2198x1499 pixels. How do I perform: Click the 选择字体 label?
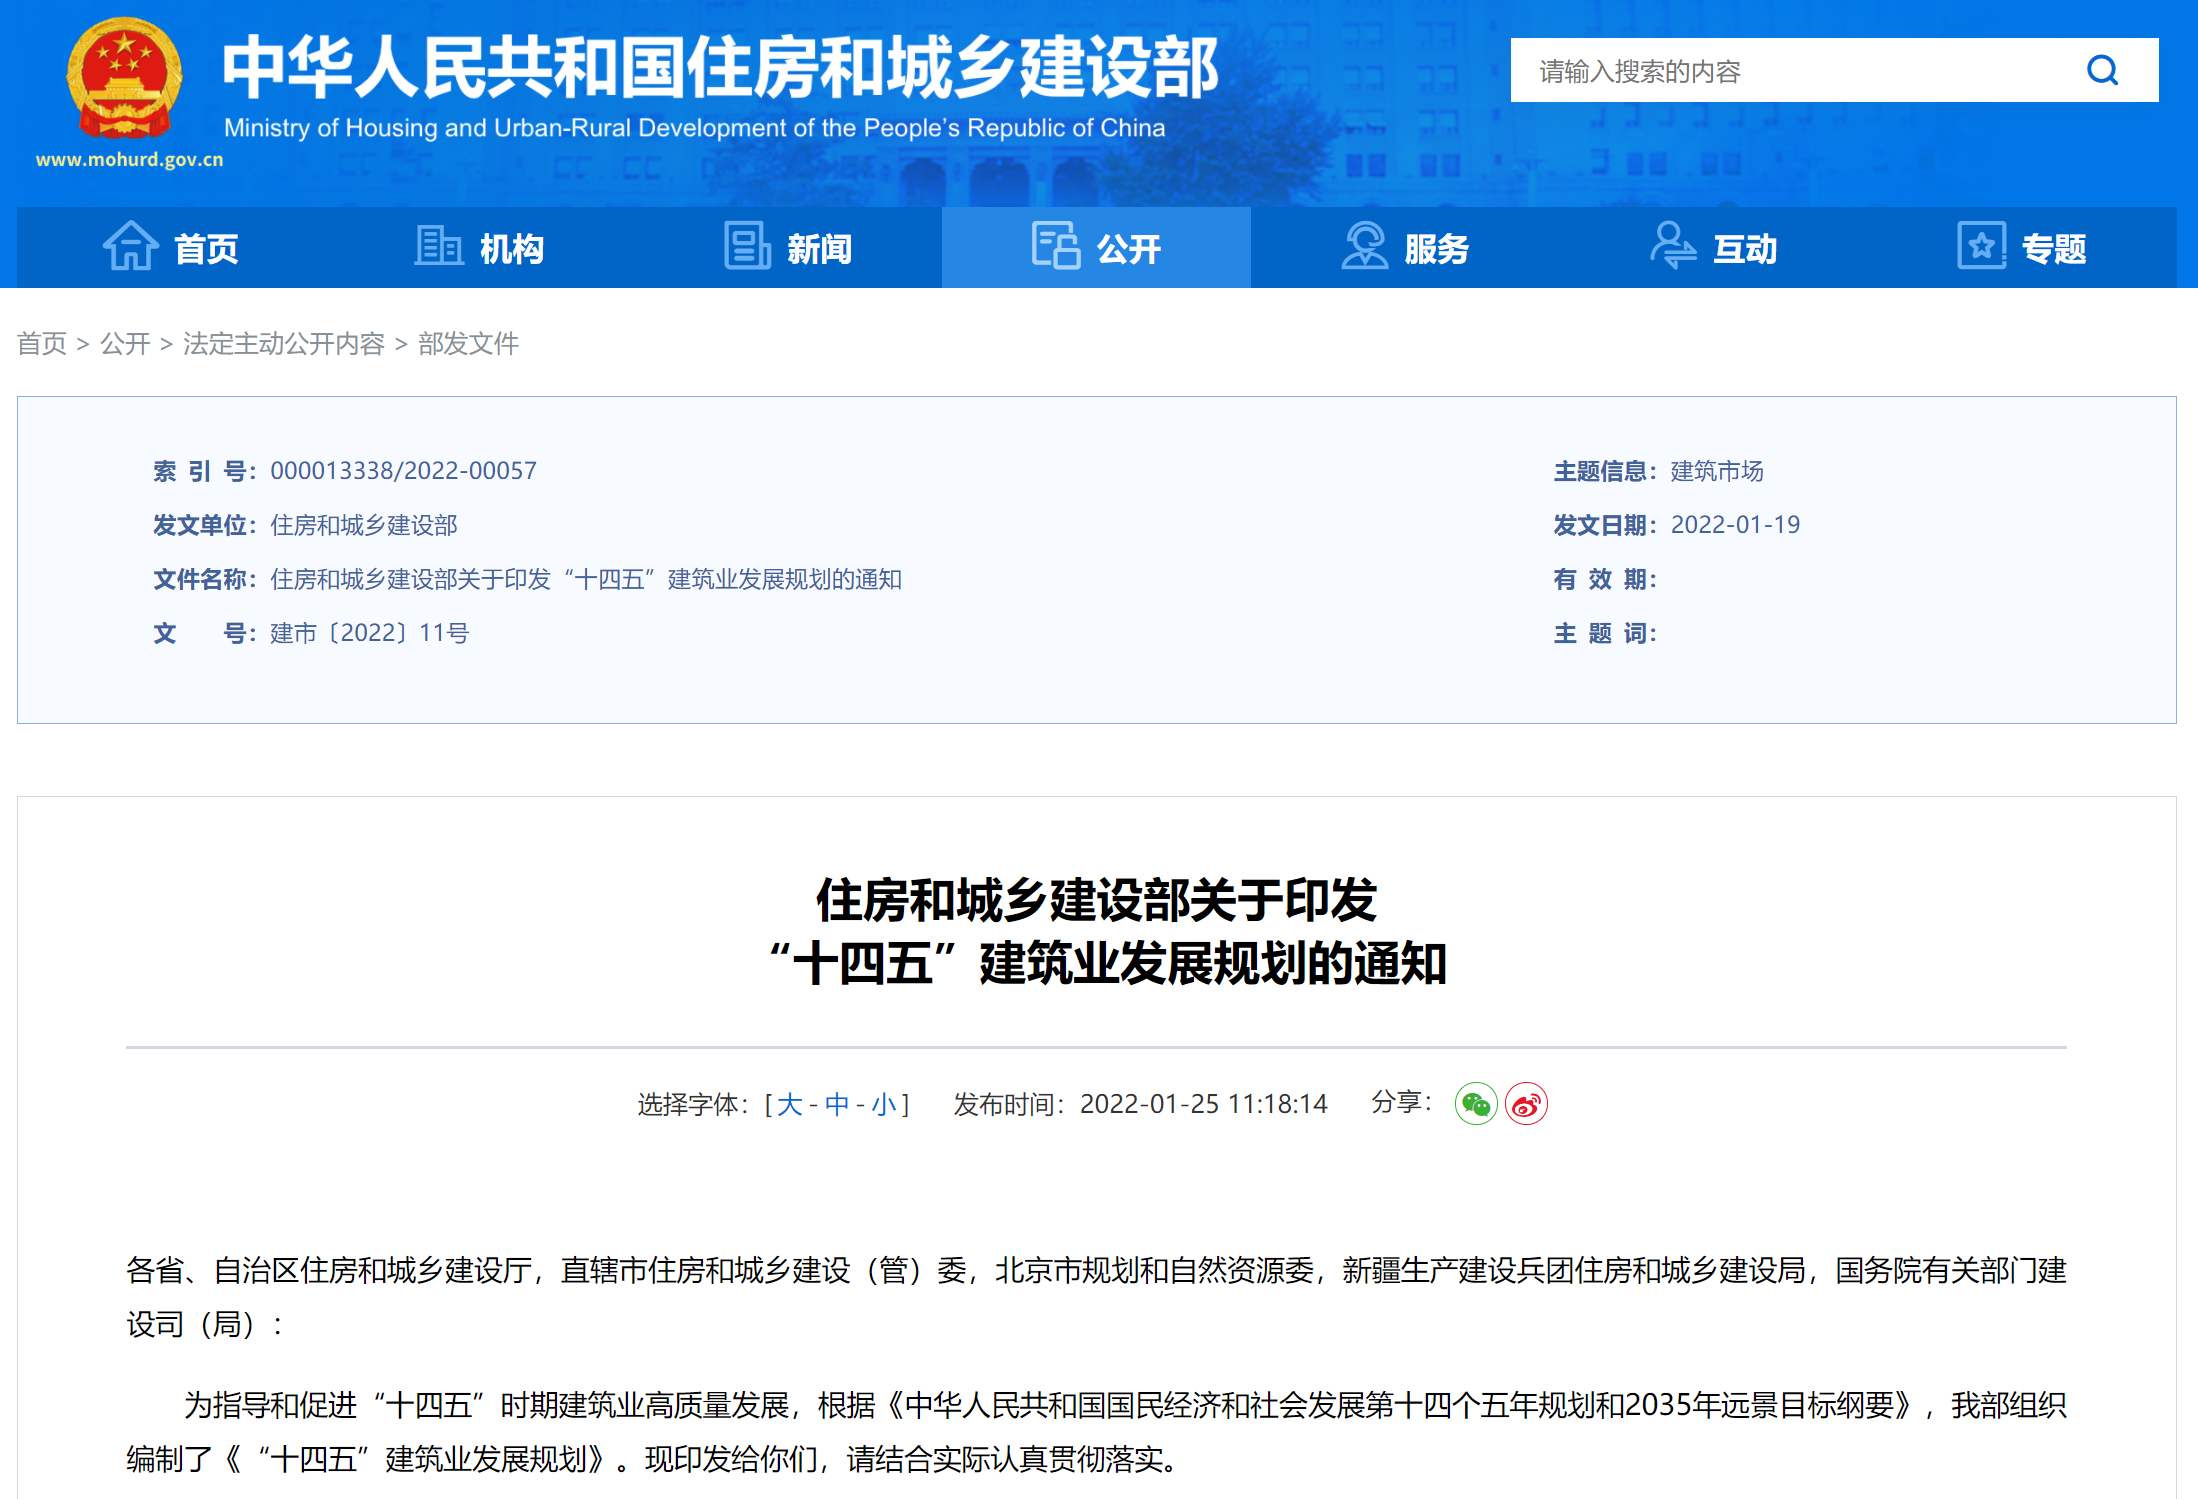pyautogui.click(x=693, y=1104)
